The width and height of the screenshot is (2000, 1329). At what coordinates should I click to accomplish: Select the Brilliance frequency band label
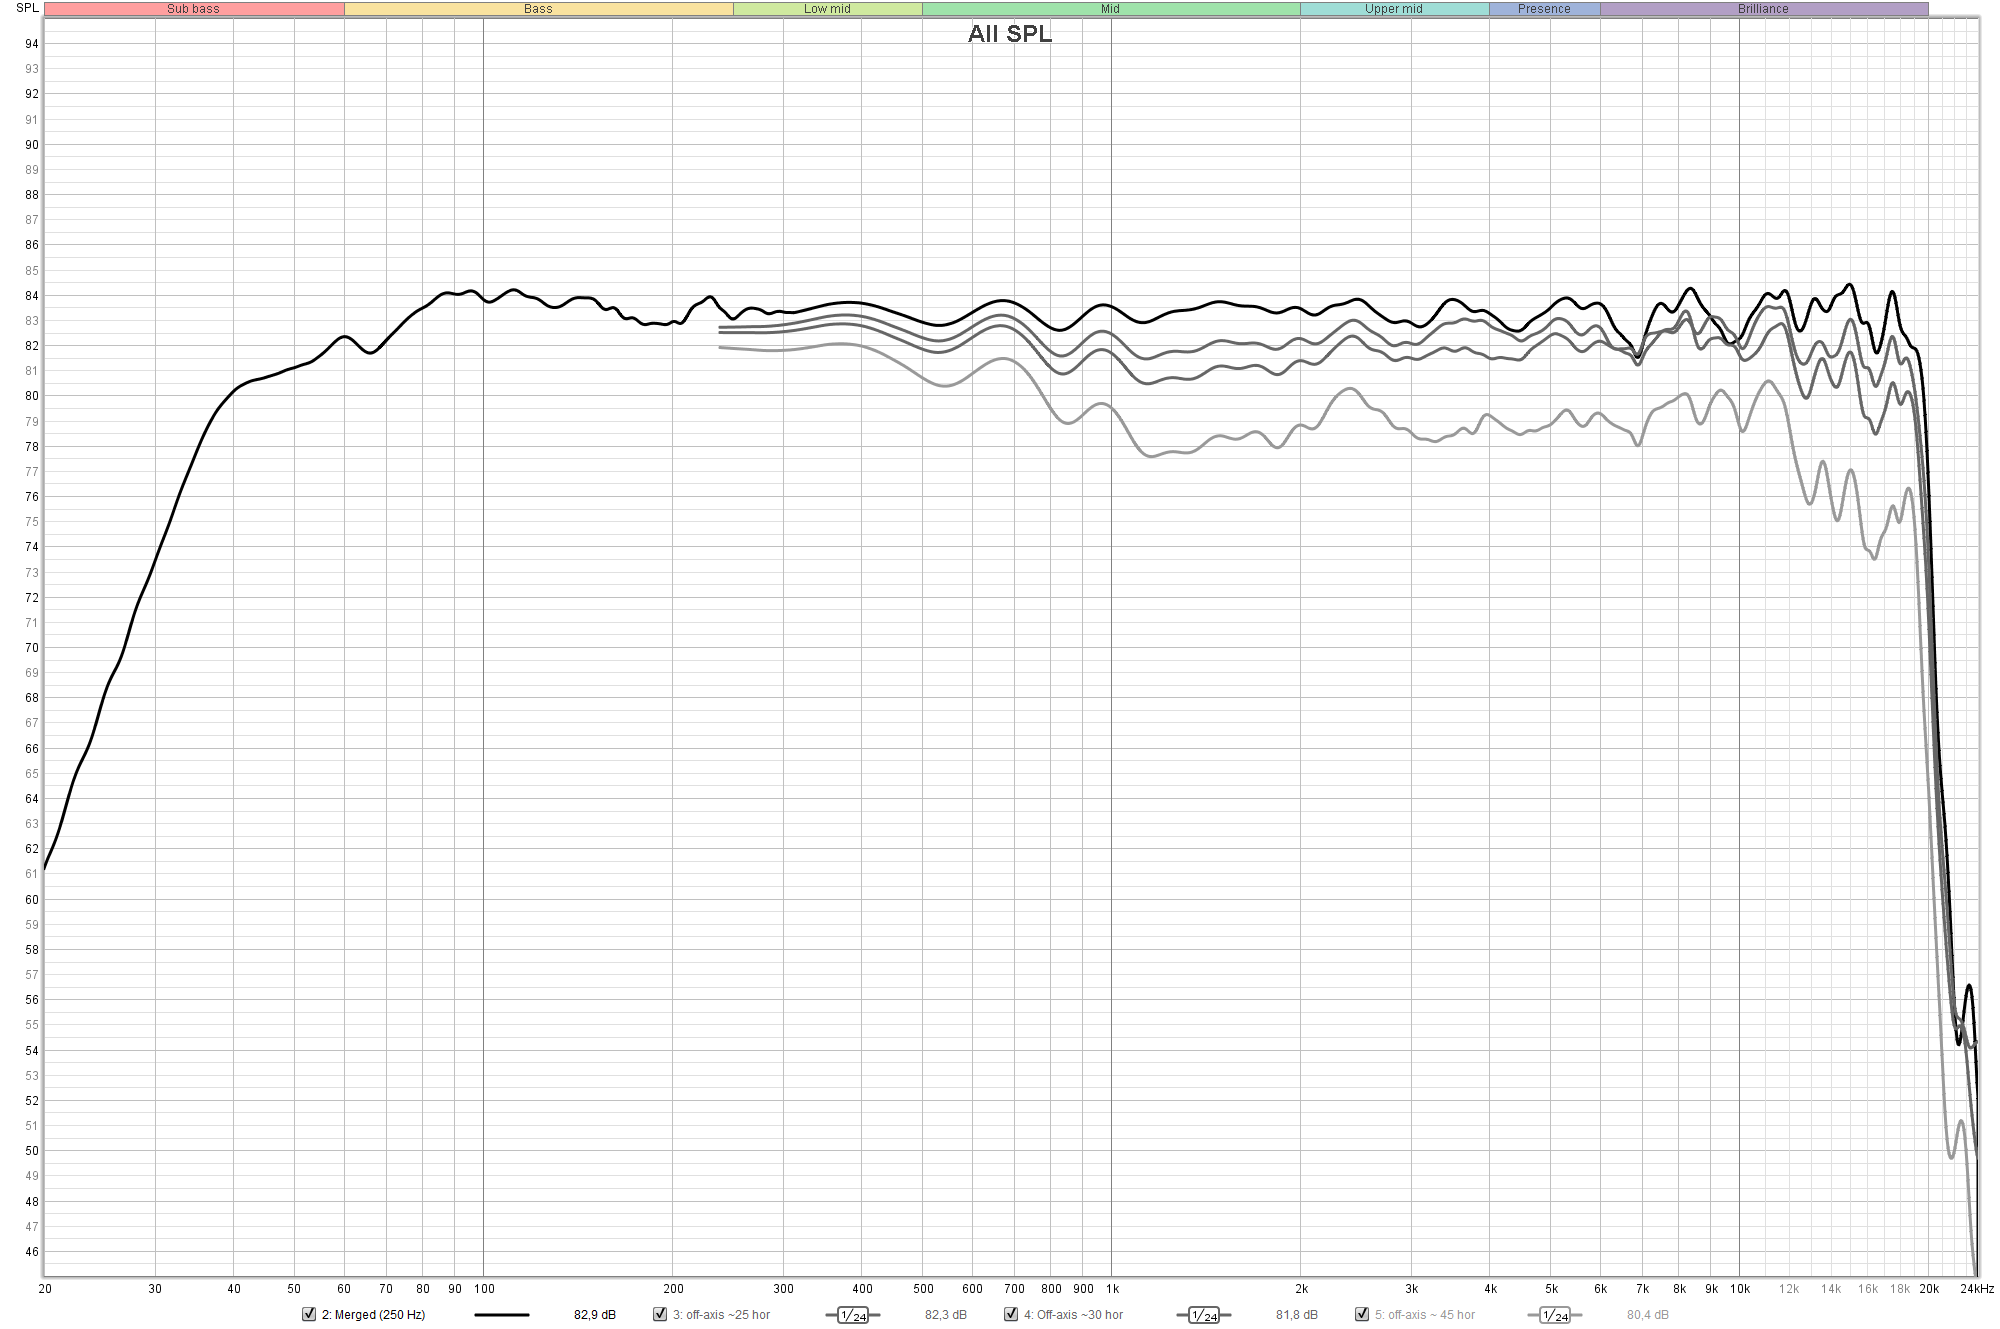tap(1764, 9)
